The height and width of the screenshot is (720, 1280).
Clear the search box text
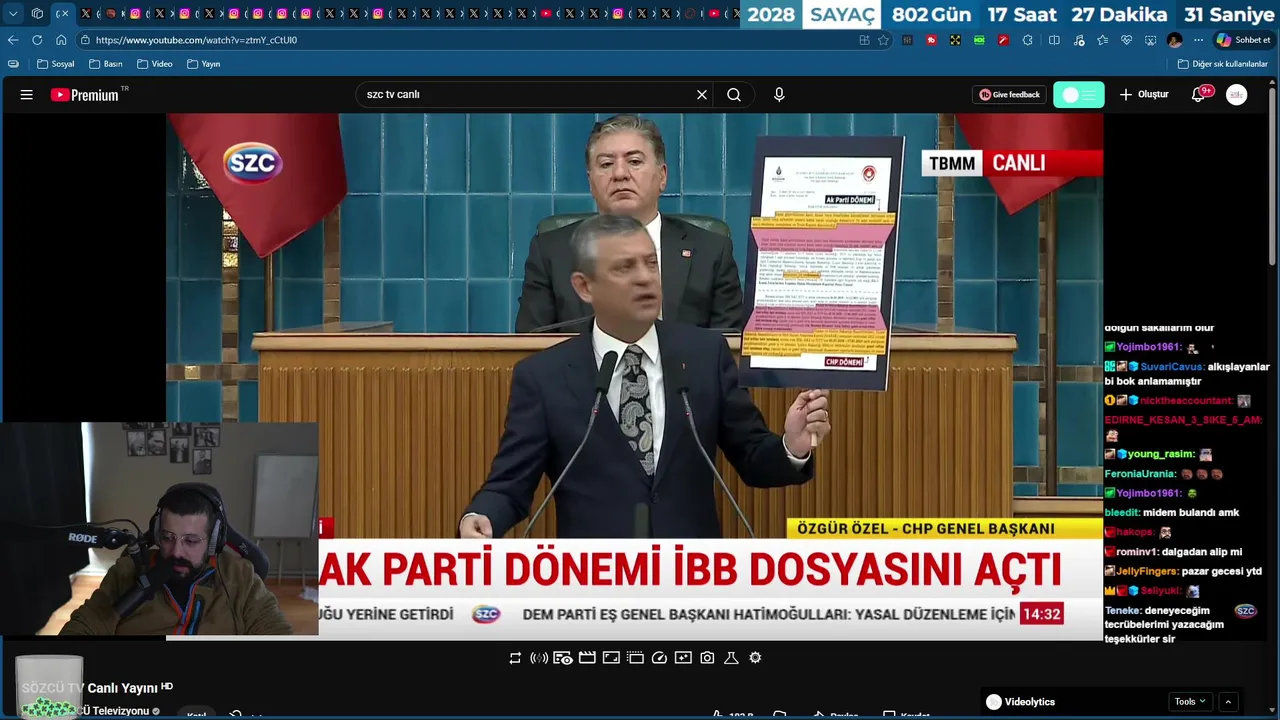pos(702,95)
